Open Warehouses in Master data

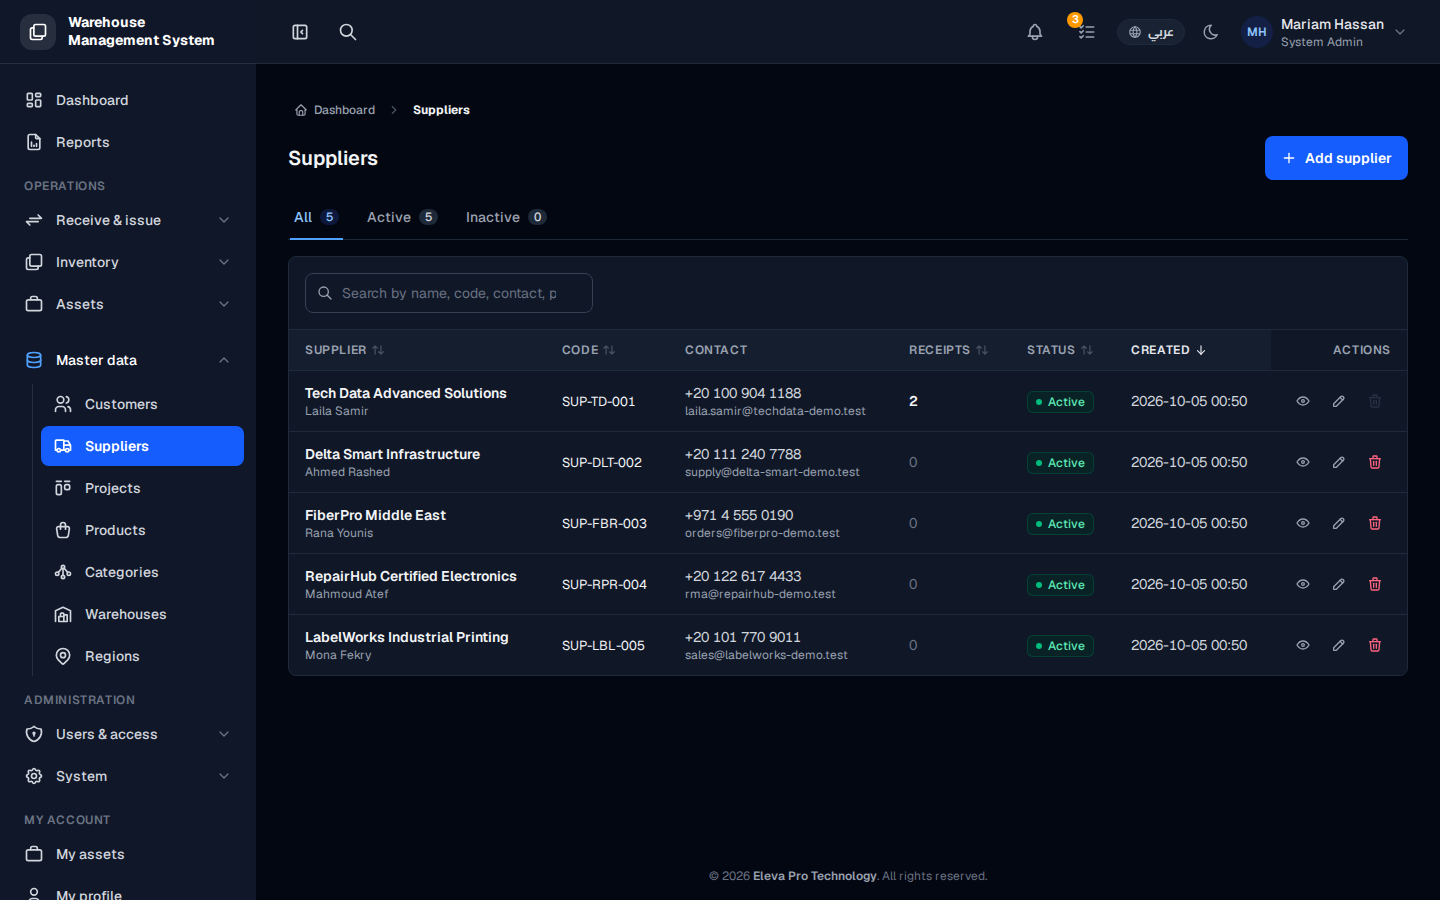tap(142, 614)
